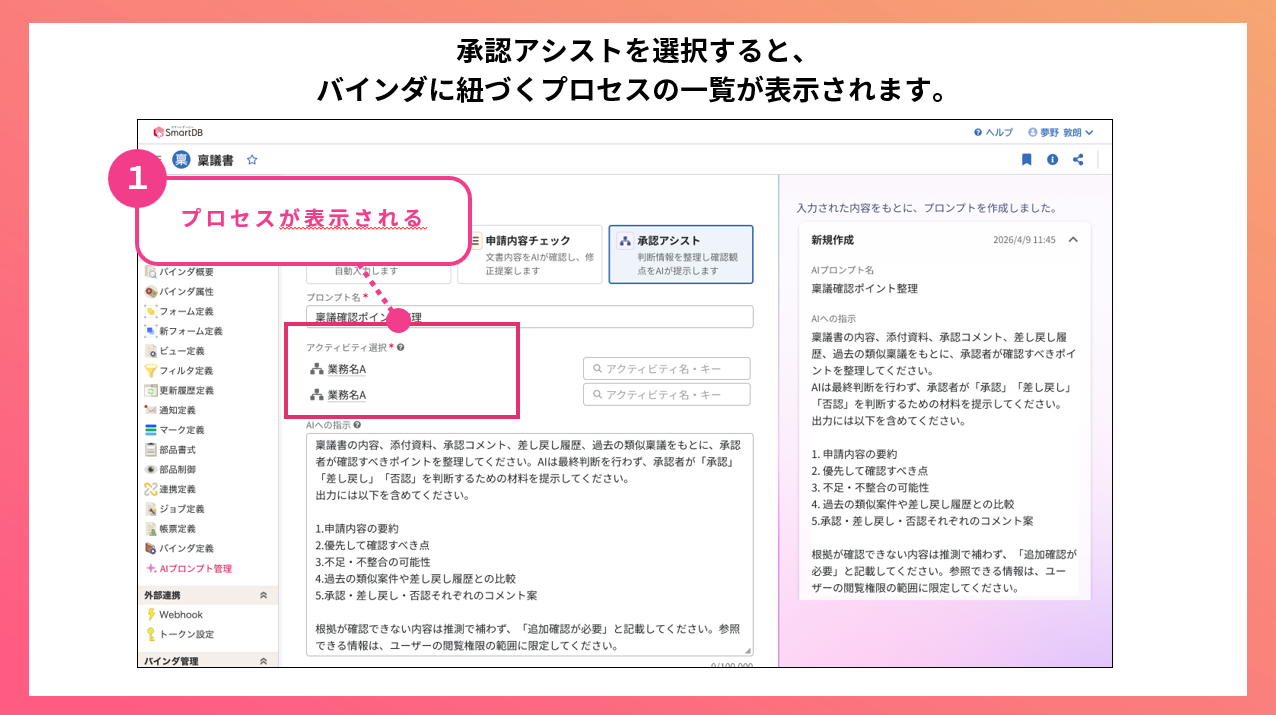Open バインダ概要 in the sidebar
The width and height of the screenshot is (1276, 715).
point(179,272)
